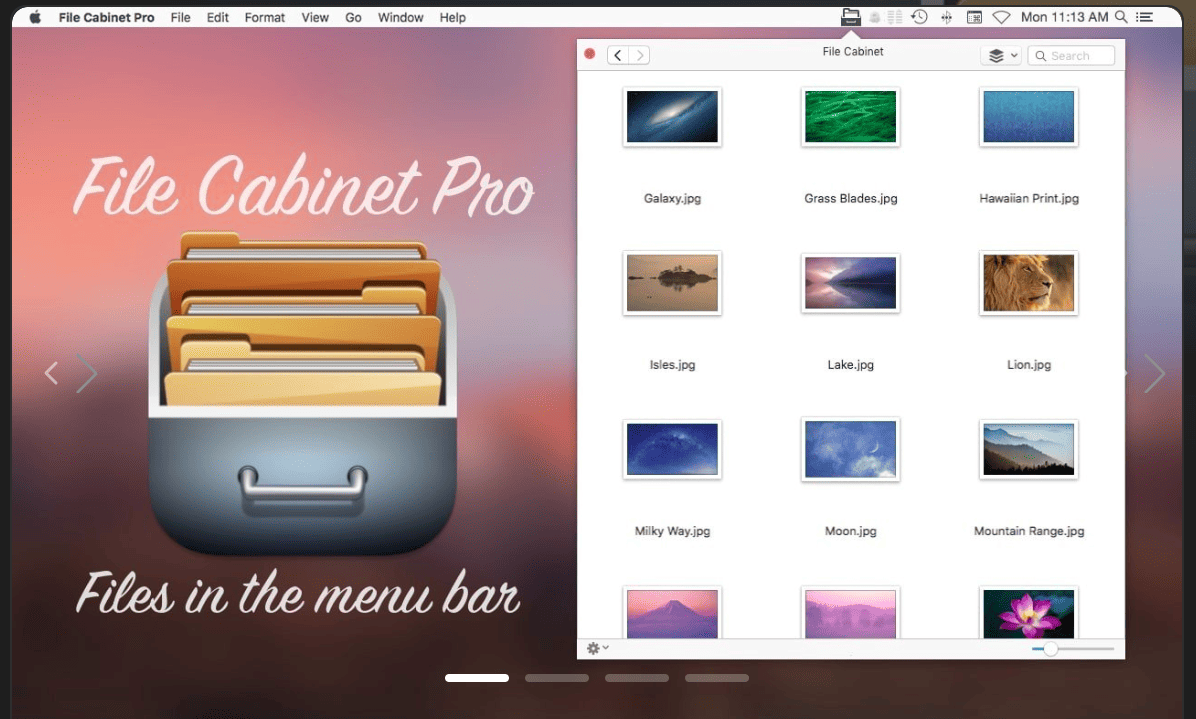Viewport: 1196px width, 719px height.
Task: Click the Lake.jpg file name
Action: pyautogui.click(x=850, y=364)
